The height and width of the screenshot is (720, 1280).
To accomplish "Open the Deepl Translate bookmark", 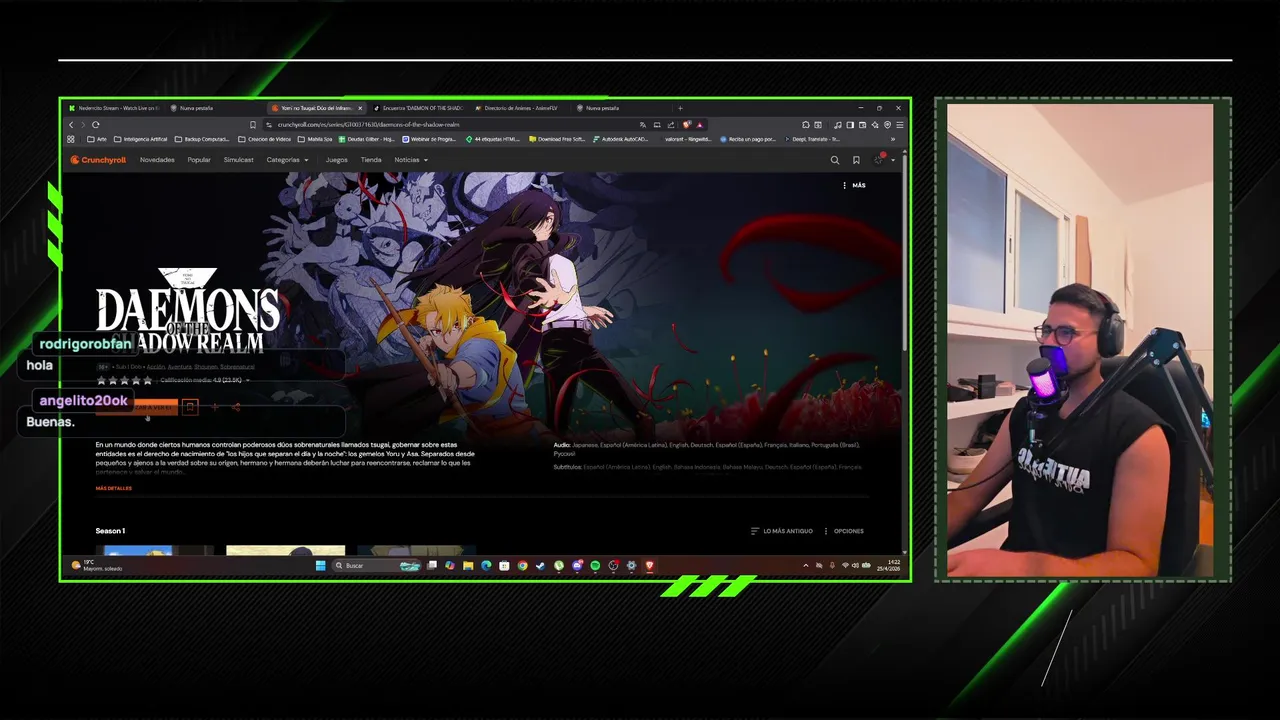I will [811, 139].
